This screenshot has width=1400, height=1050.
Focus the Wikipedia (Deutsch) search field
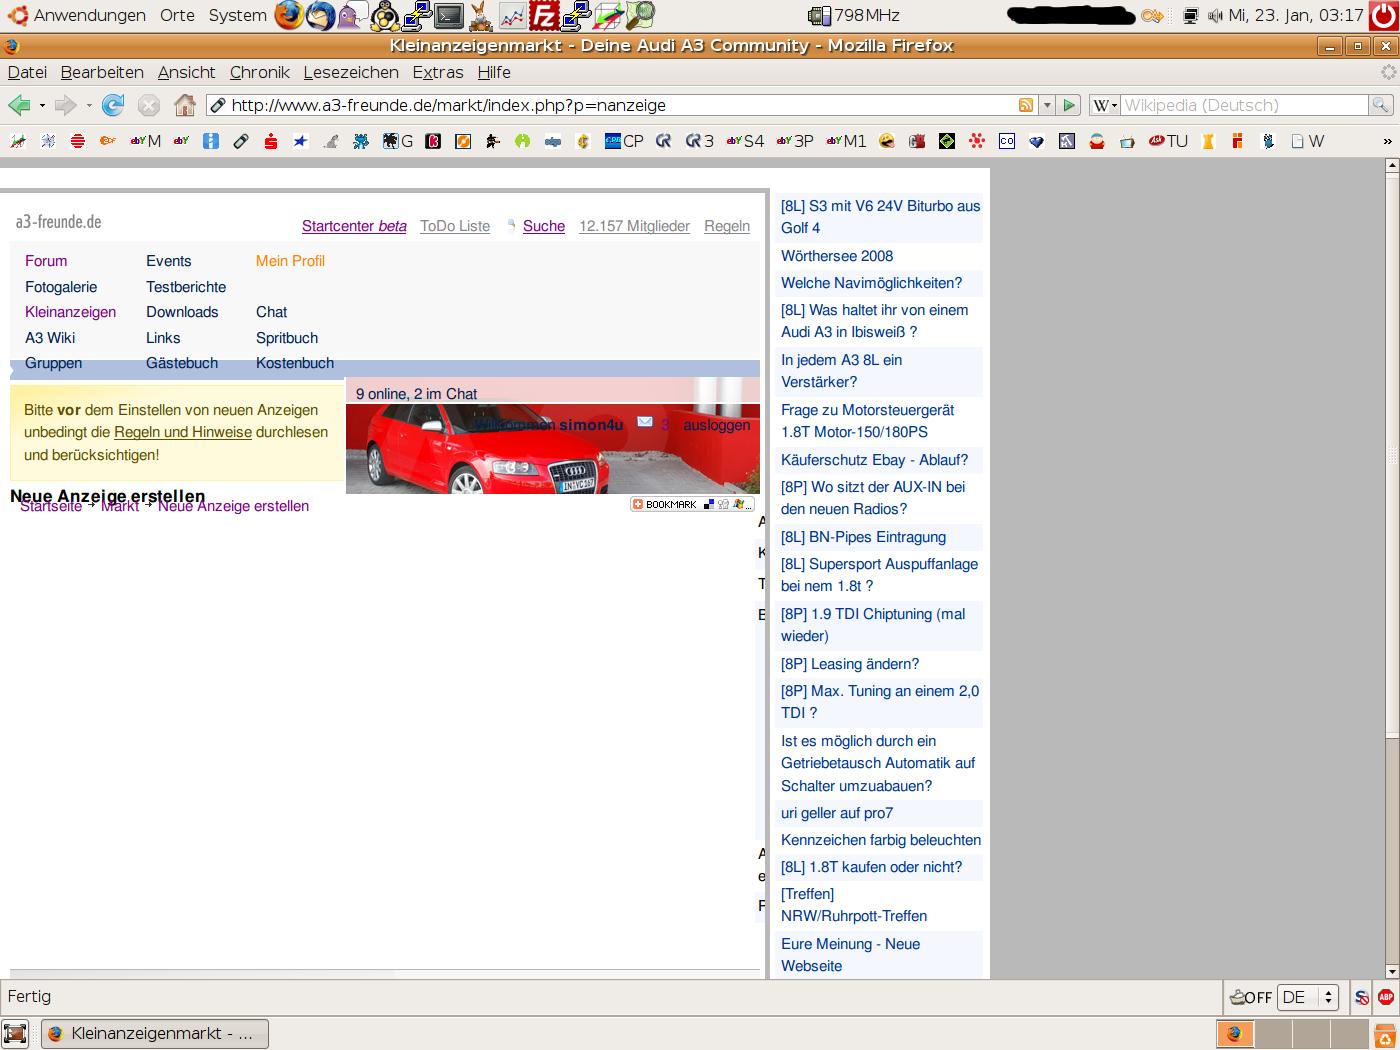[1244, 105]
